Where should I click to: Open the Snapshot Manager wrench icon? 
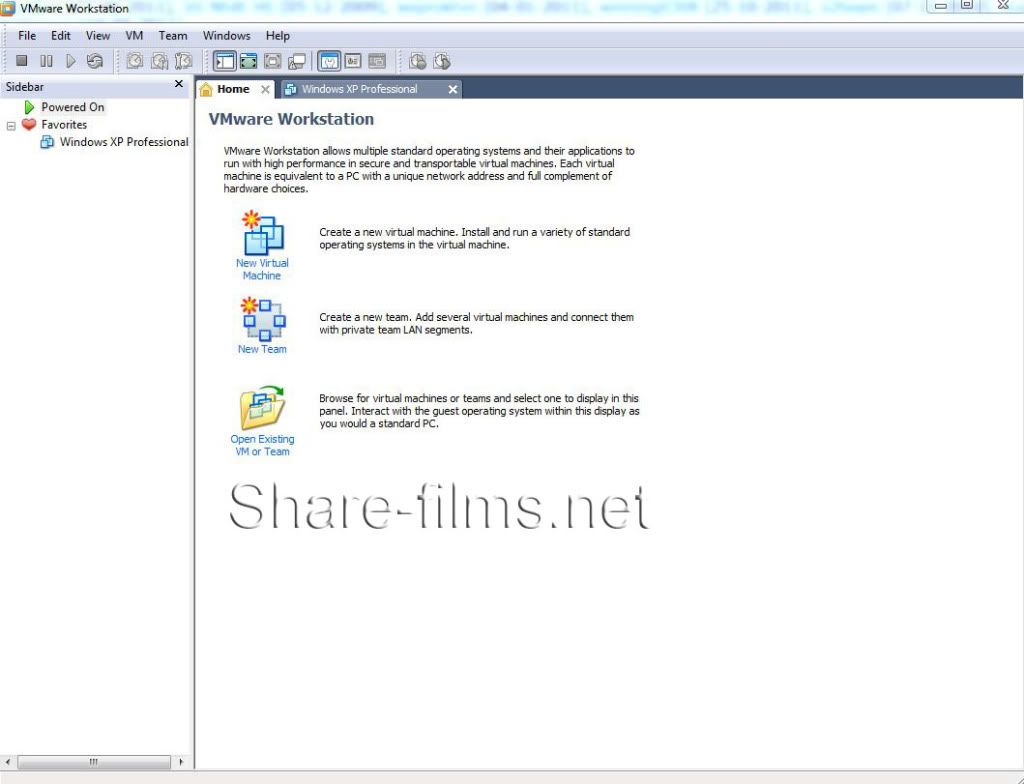pos(184,61)
